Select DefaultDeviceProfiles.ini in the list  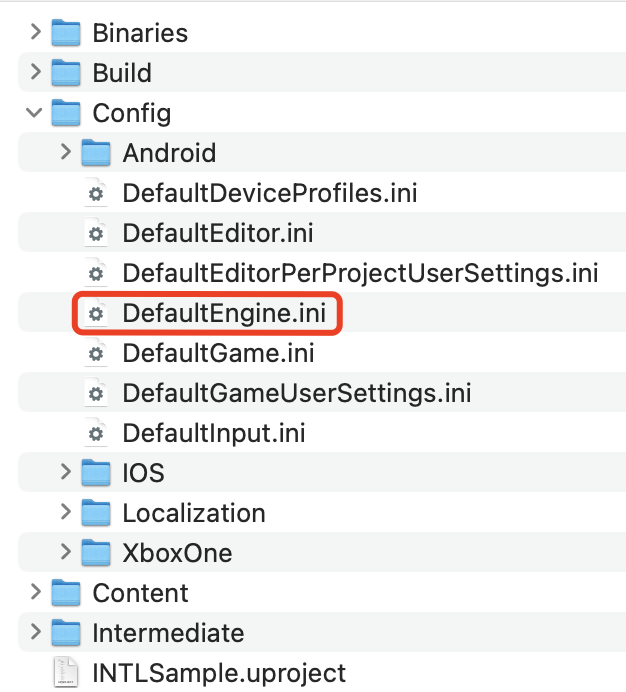click(x=270, y=193)
